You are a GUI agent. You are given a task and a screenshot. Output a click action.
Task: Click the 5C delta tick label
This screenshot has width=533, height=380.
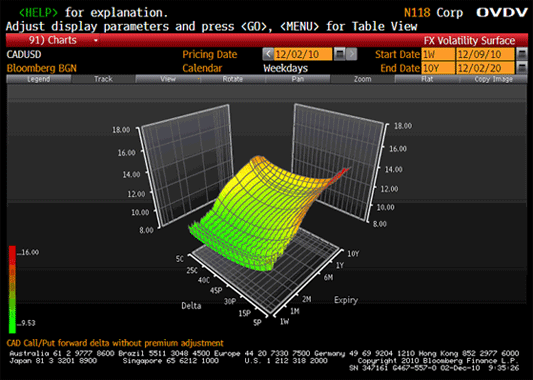pyautogui.click(x=179, y=259)
